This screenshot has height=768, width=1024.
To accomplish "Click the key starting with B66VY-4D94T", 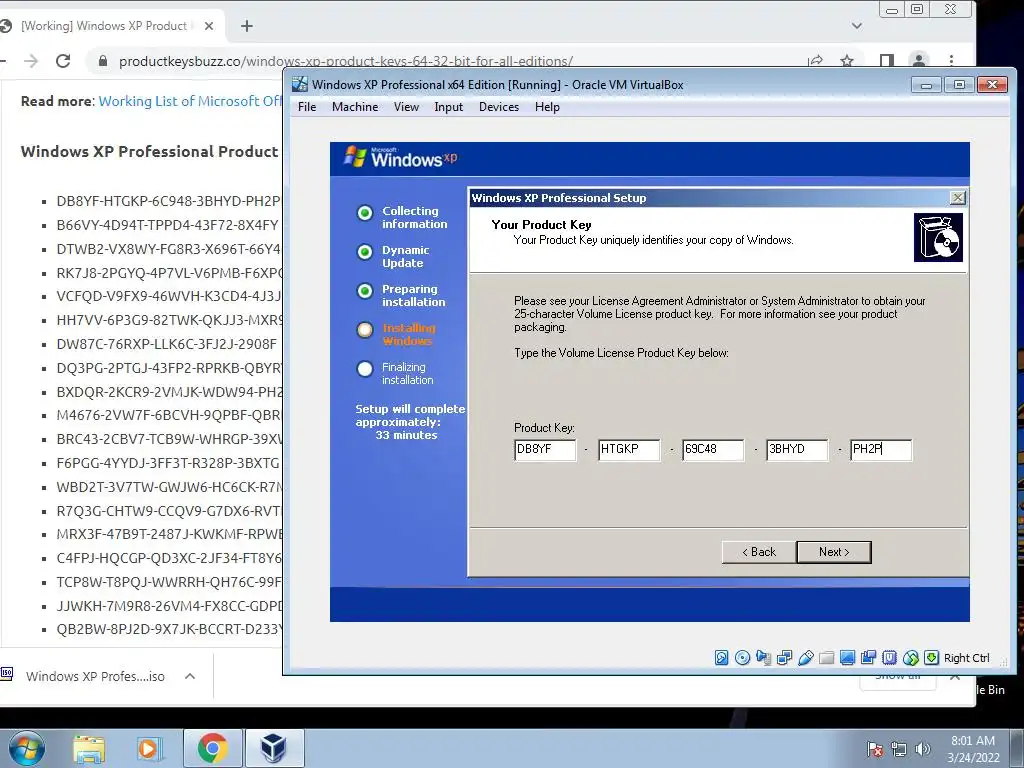I will pos(167,225).
